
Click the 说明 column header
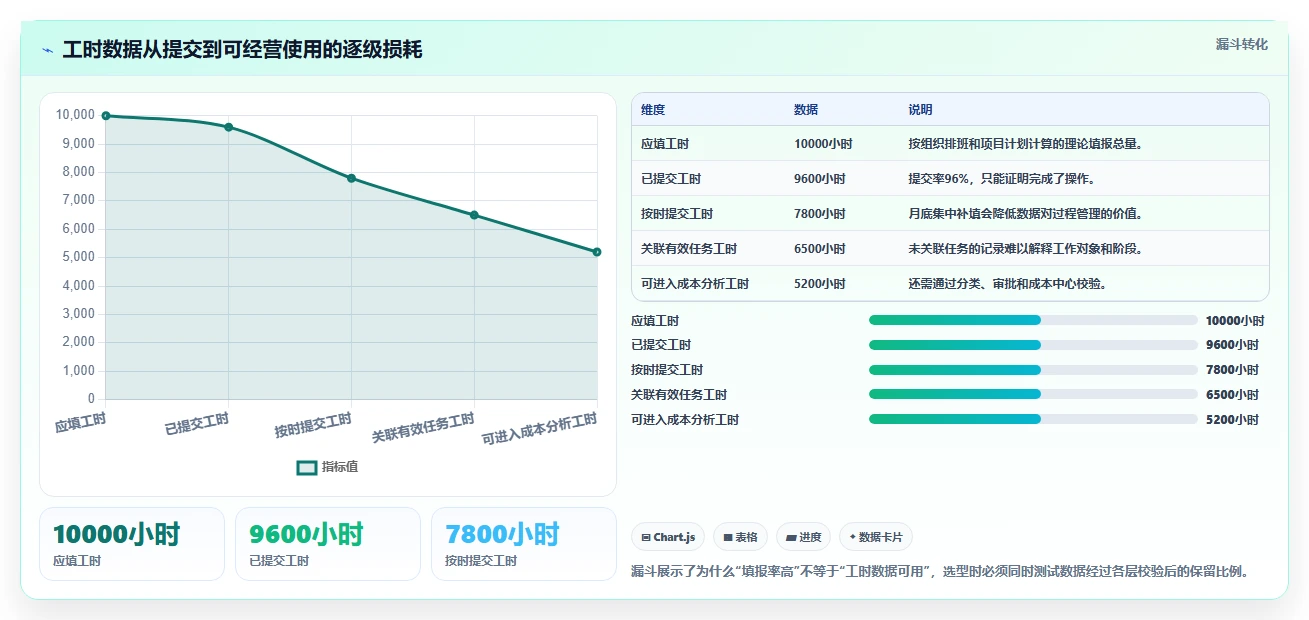(x=920, y=110)
